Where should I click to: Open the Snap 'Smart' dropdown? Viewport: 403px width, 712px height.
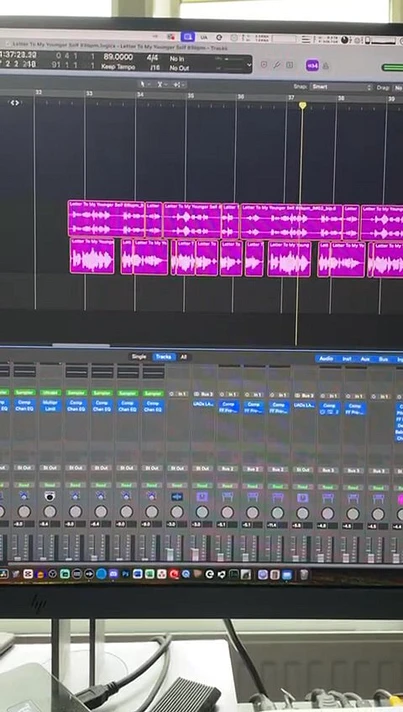pyautogui.click(x=340, y=87)
